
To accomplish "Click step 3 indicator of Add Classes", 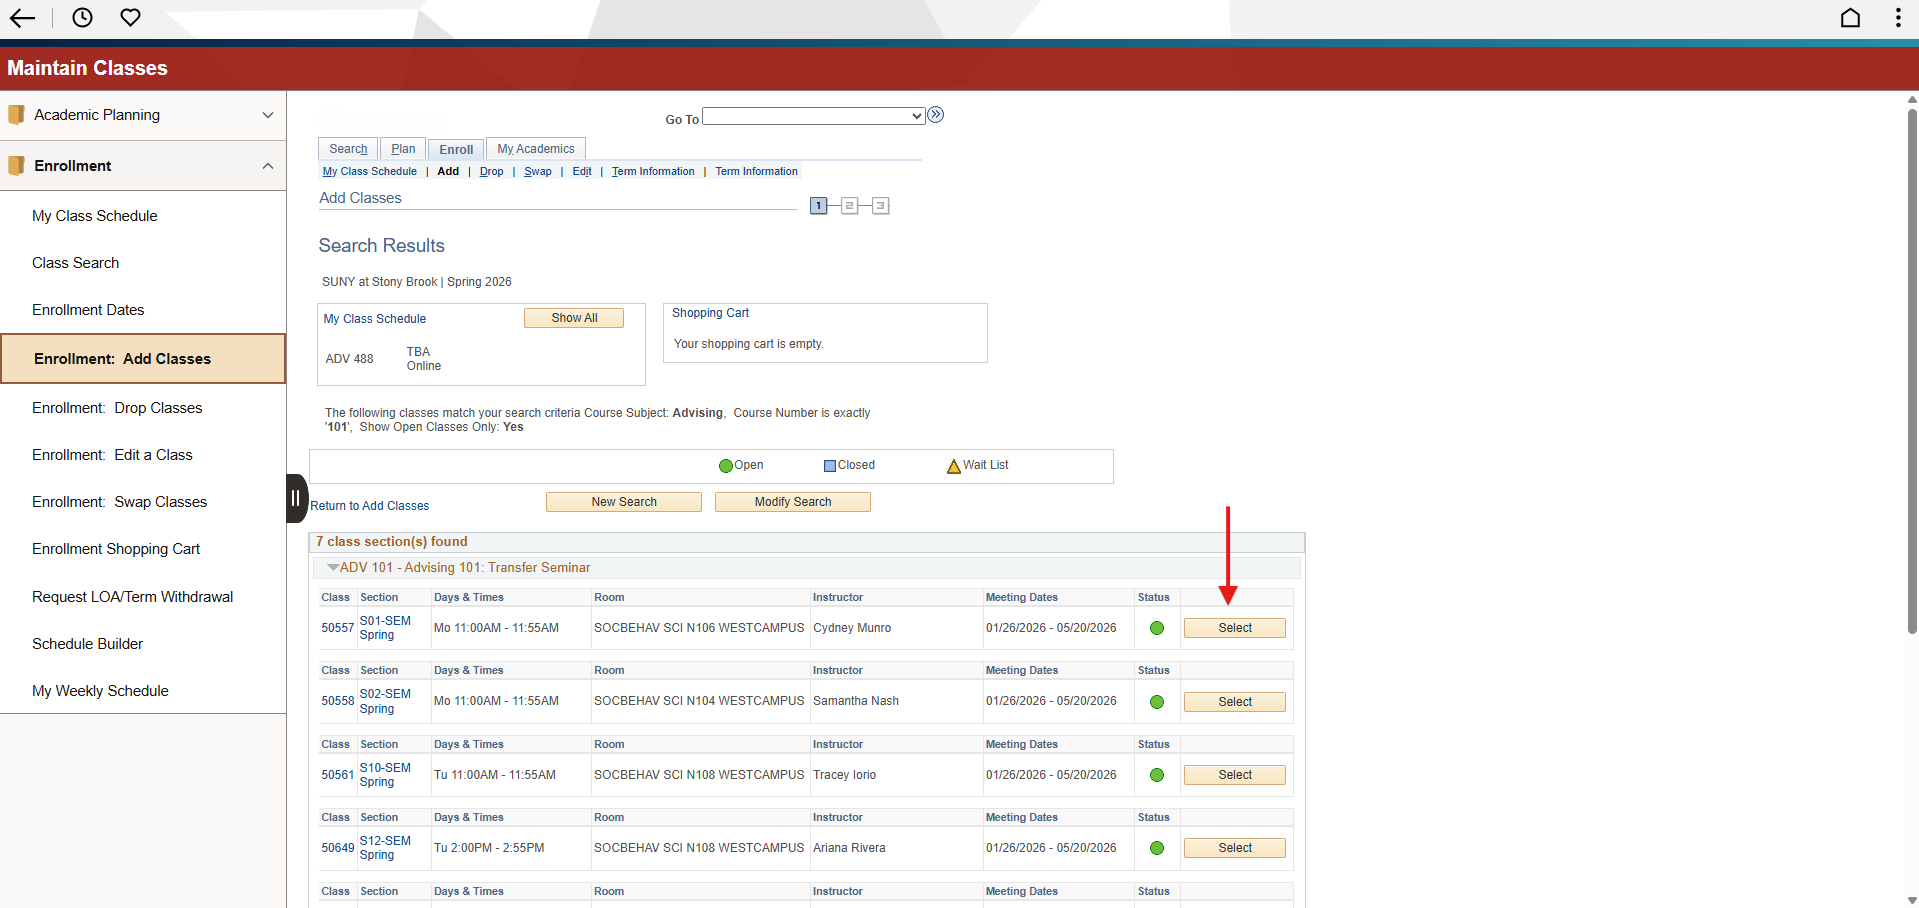I will [880, 206].
